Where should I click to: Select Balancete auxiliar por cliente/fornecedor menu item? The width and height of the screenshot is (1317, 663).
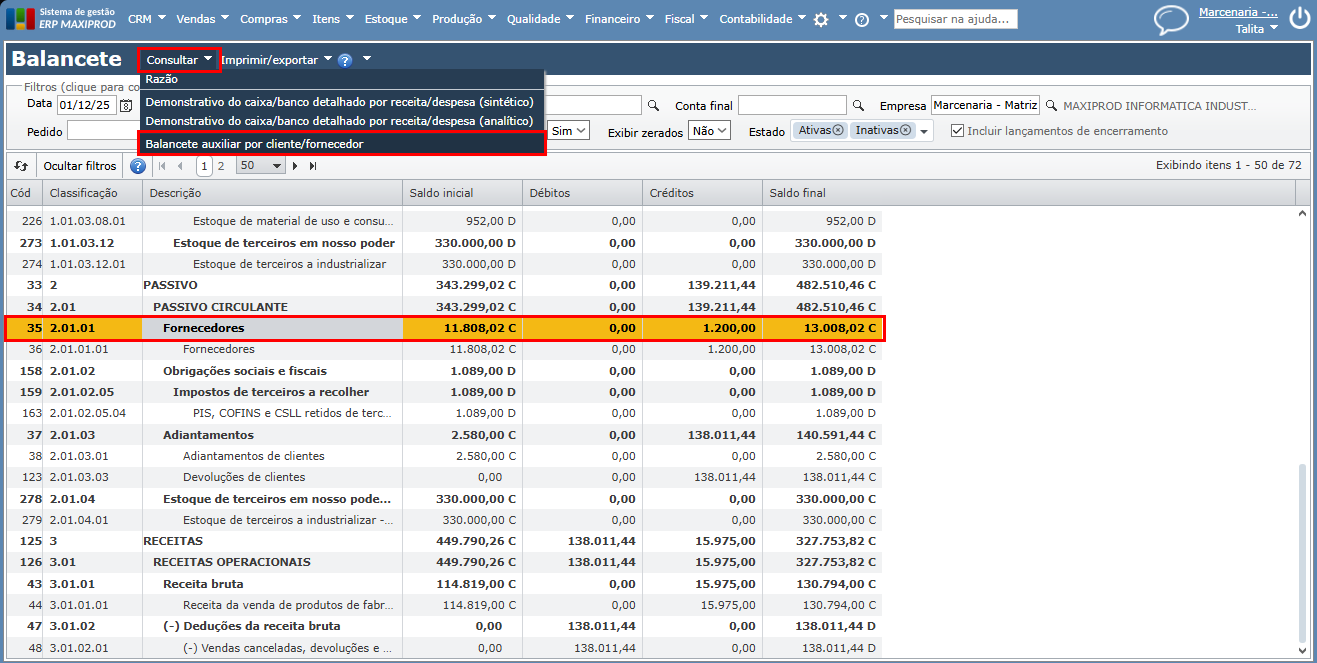coord(254,144)
